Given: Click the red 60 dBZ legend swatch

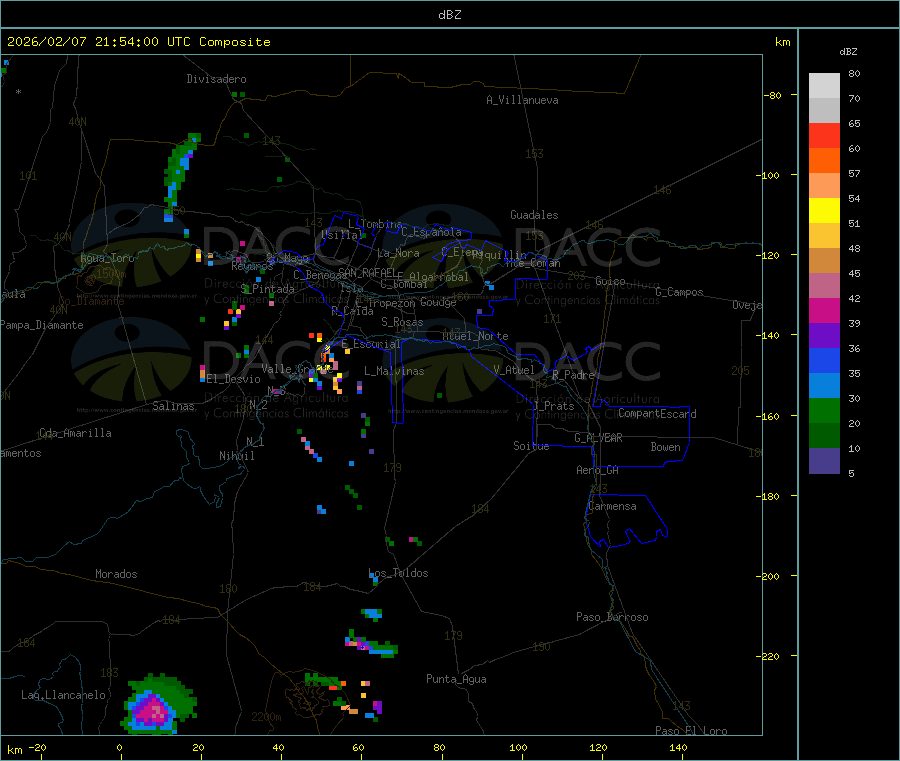Looking at the screenshot, I should click(824, 135).
